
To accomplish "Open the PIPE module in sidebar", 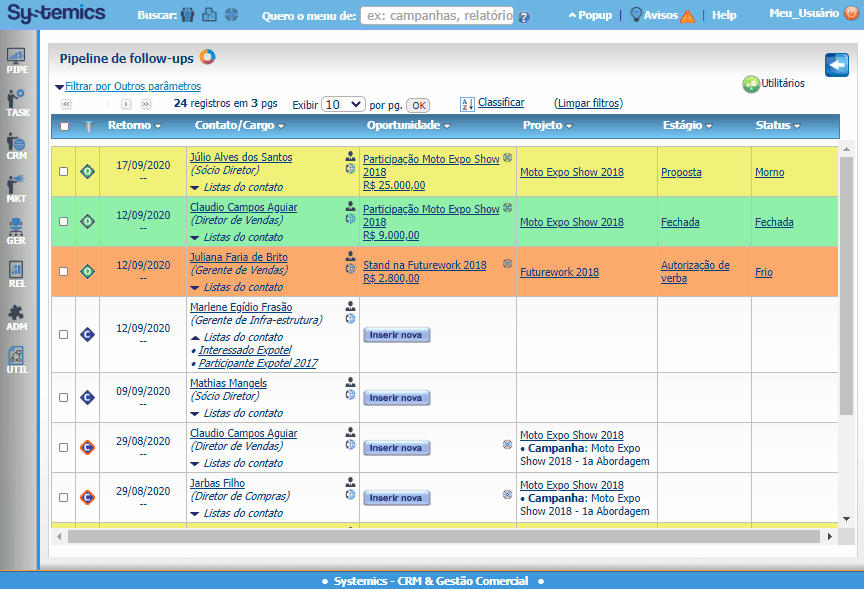I will coord(17,60).
